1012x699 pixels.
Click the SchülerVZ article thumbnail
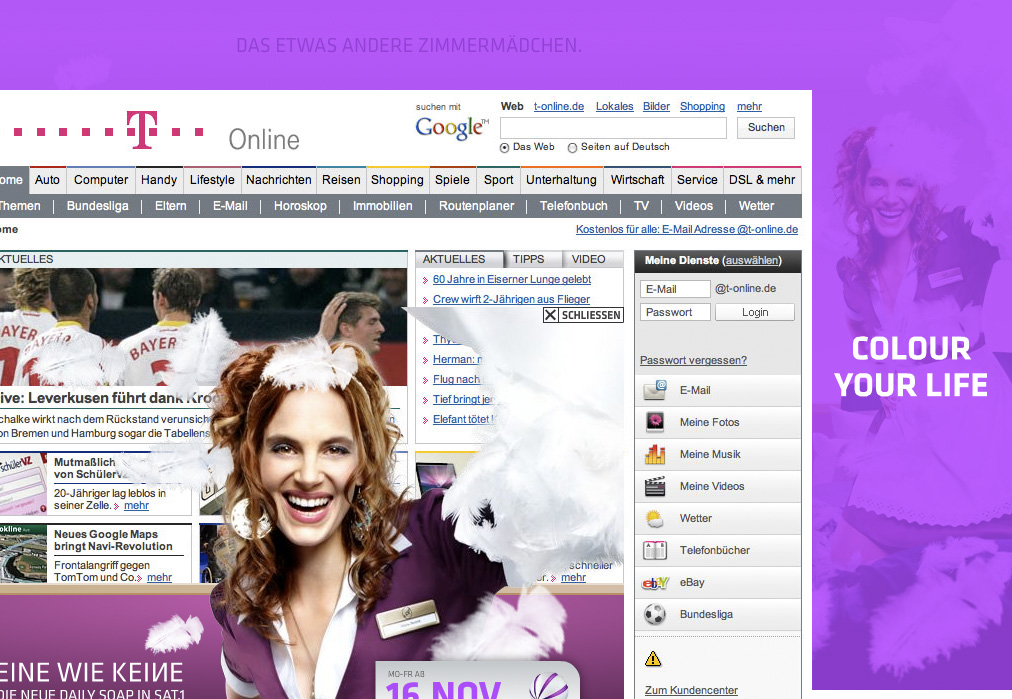(x=23, y=483)
